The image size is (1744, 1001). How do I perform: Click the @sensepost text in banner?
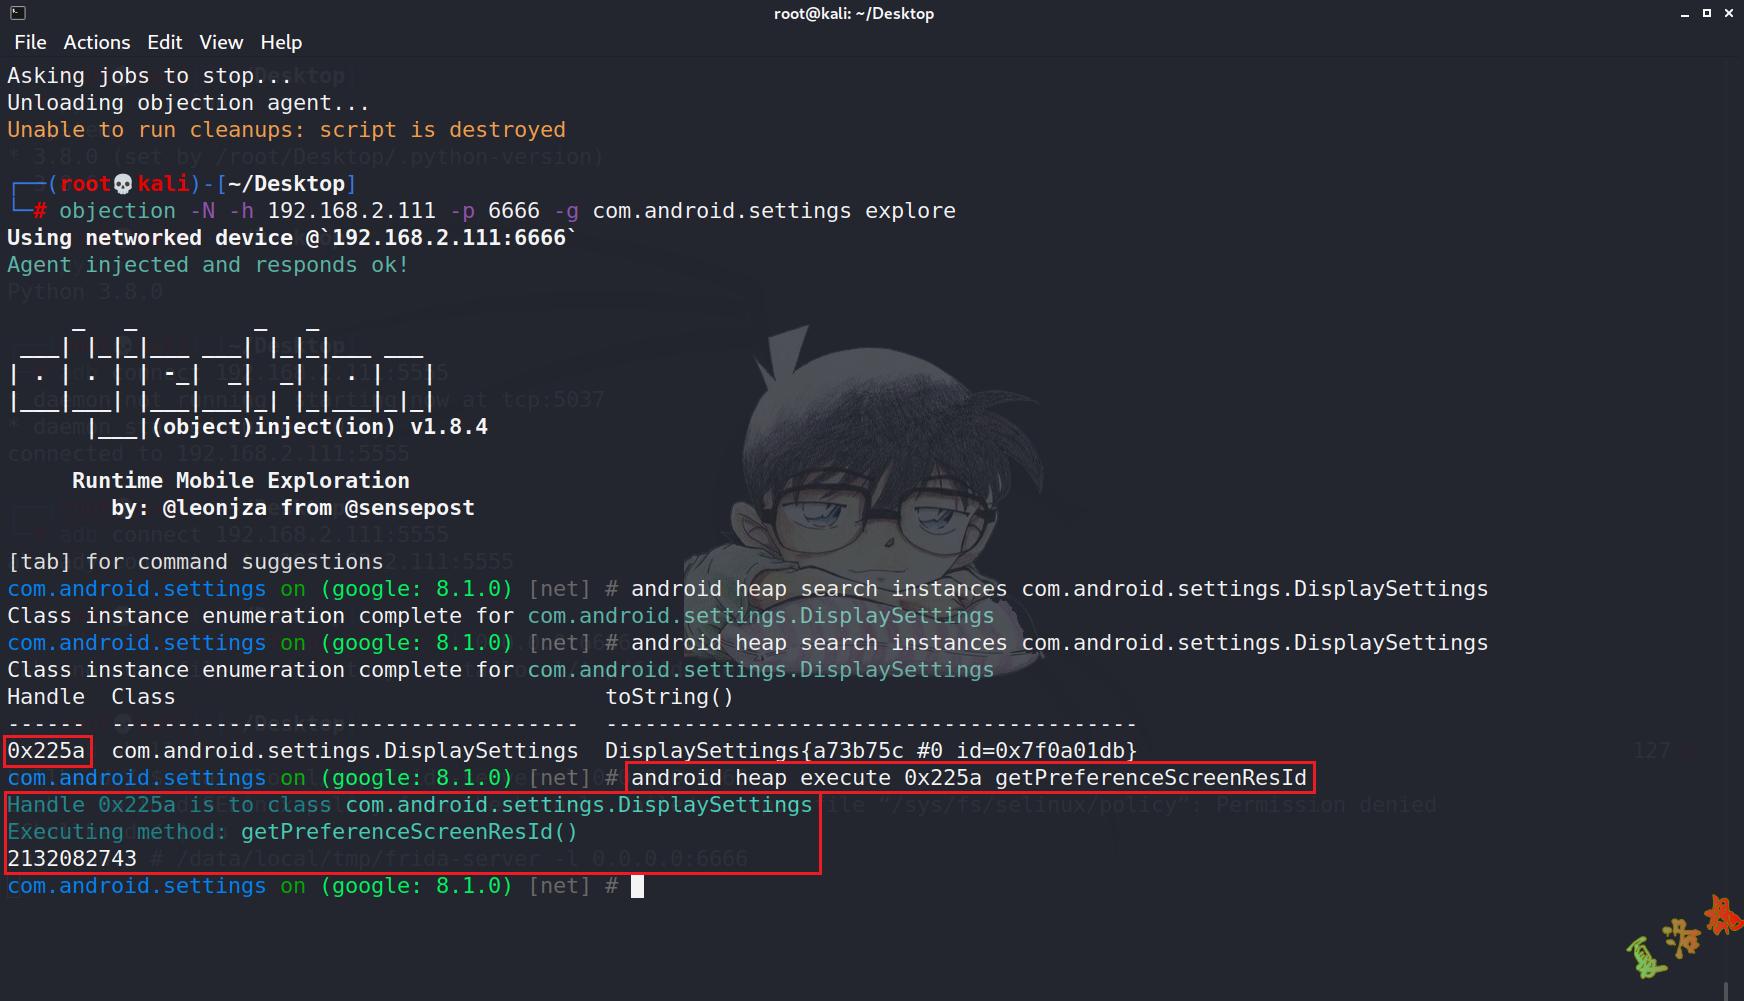[410, 508]
